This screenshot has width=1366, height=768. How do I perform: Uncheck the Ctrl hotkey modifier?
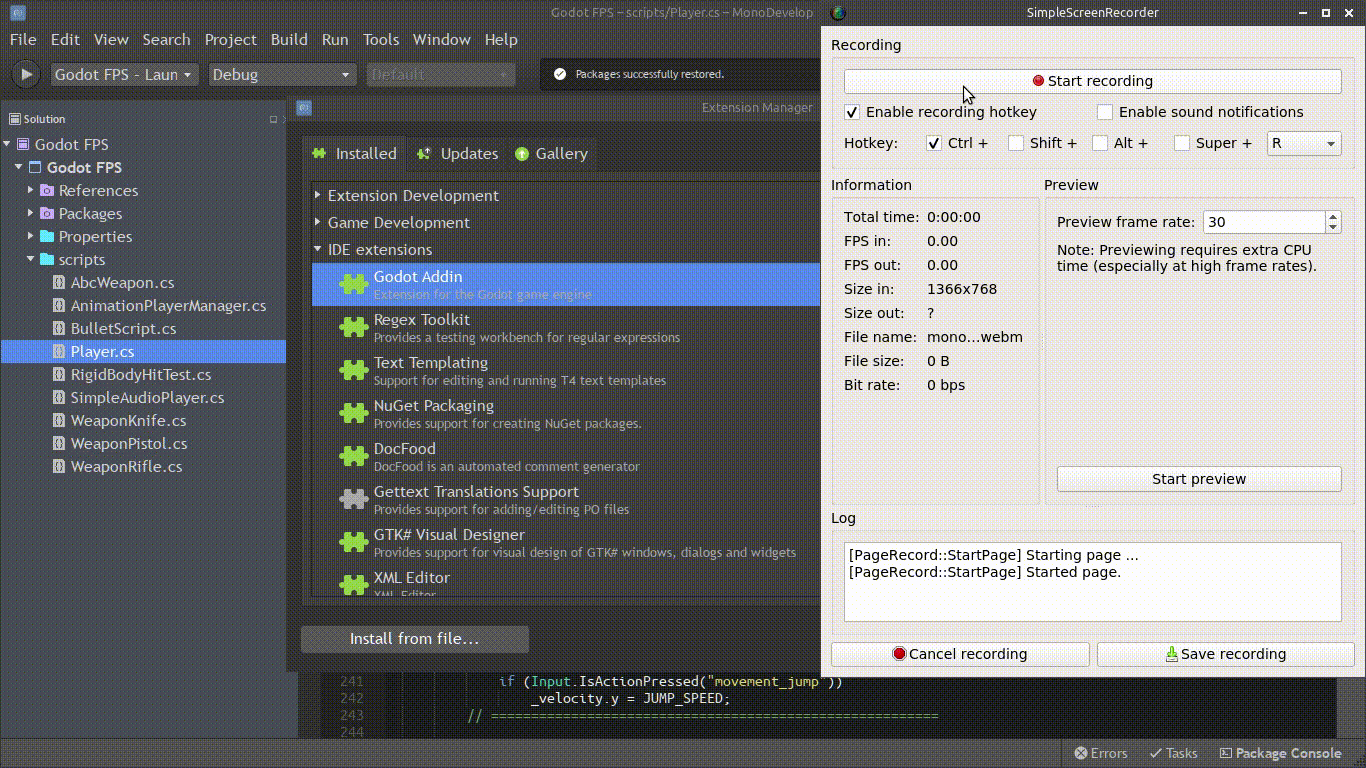[933, 143]
